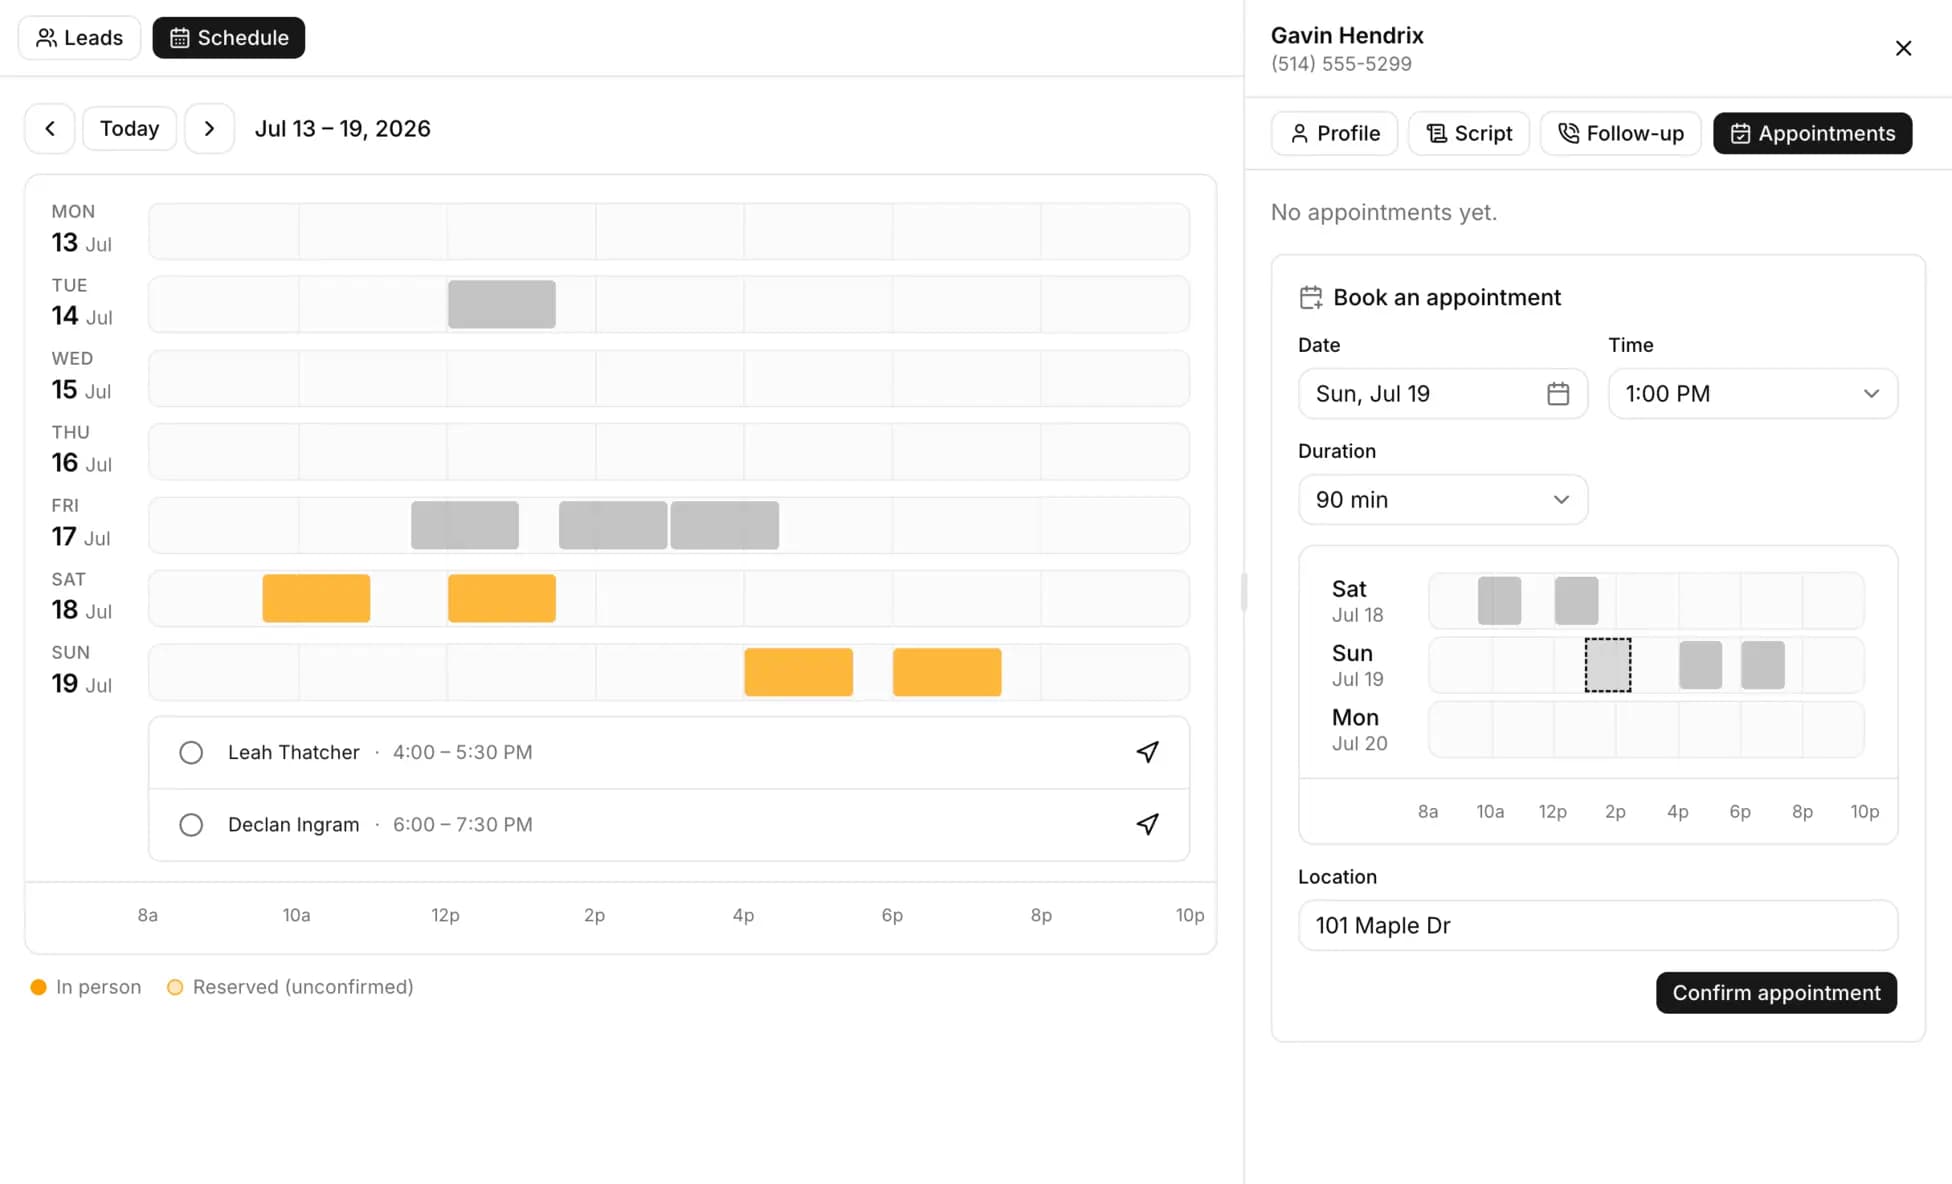This screenshot has width=1952, height=1184.
Task: Open the Profile tab
Action: pos(1334,133)
